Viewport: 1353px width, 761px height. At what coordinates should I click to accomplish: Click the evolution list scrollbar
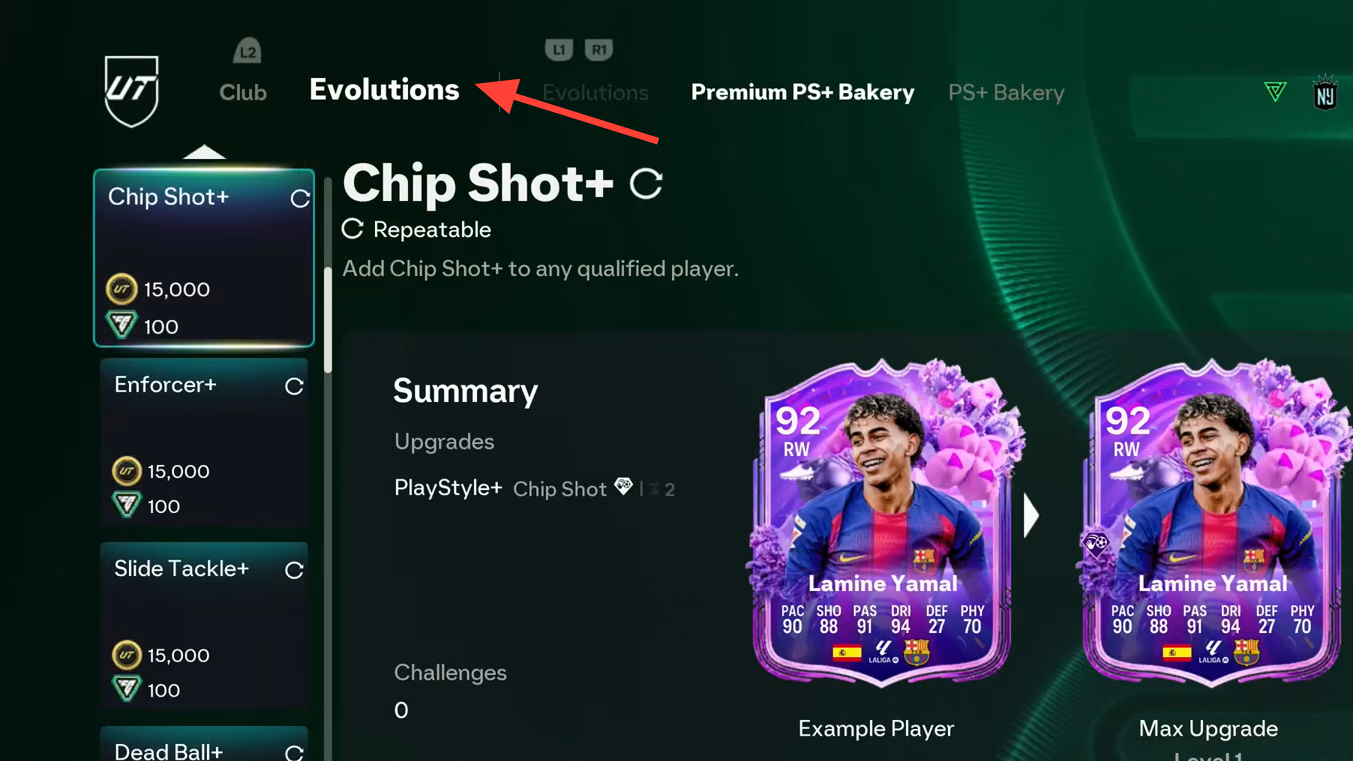pos(327,320)
